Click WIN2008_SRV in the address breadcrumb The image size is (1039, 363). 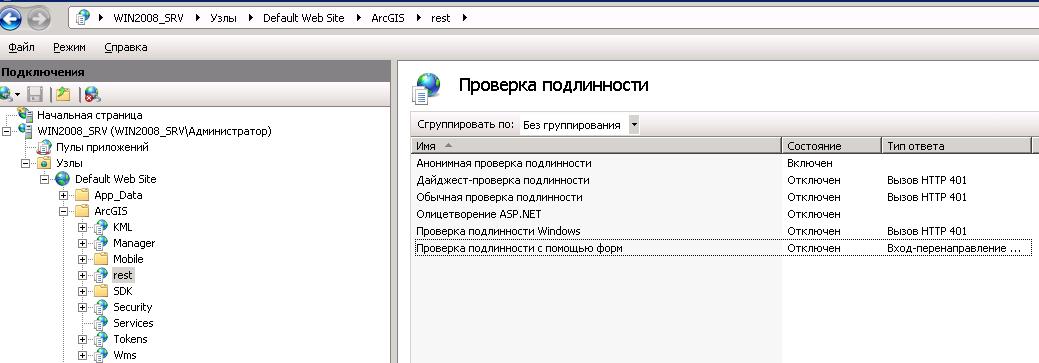click(148, 18)
